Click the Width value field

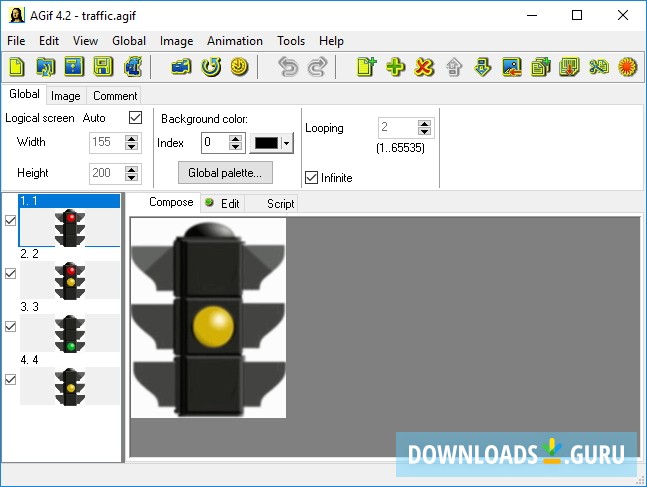click(107, 142)
